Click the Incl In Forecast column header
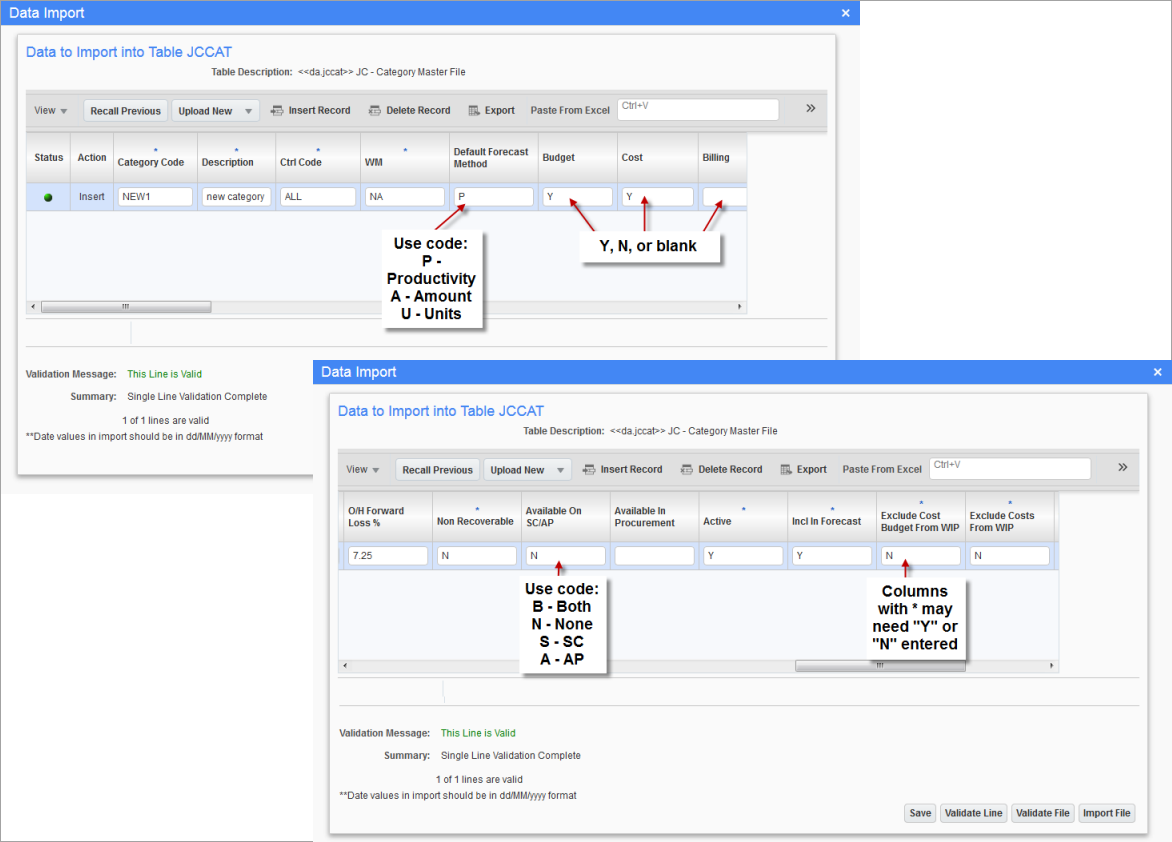 826,521
